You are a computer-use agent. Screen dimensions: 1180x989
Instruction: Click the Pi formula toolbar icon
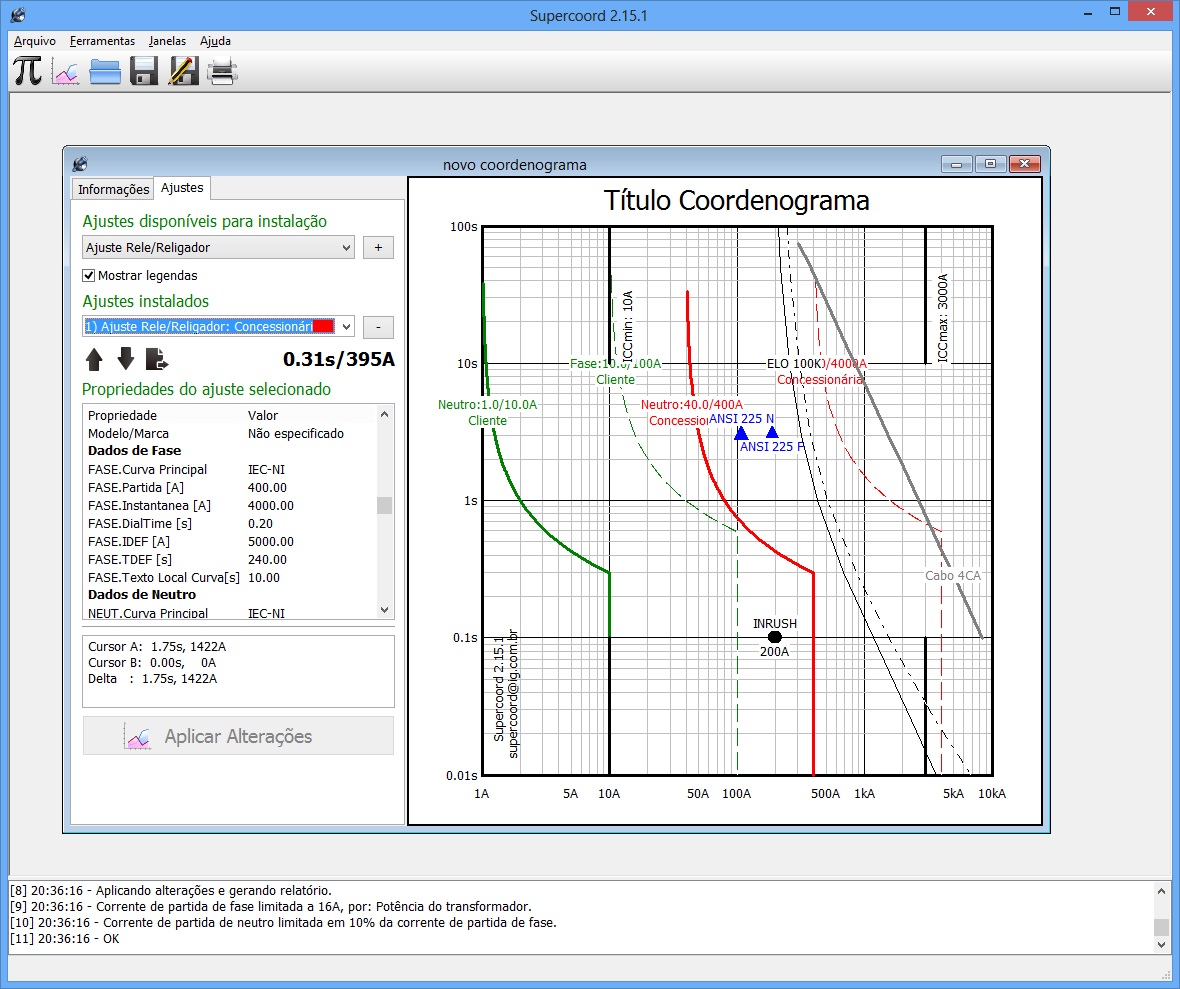(x=27, y=72)
